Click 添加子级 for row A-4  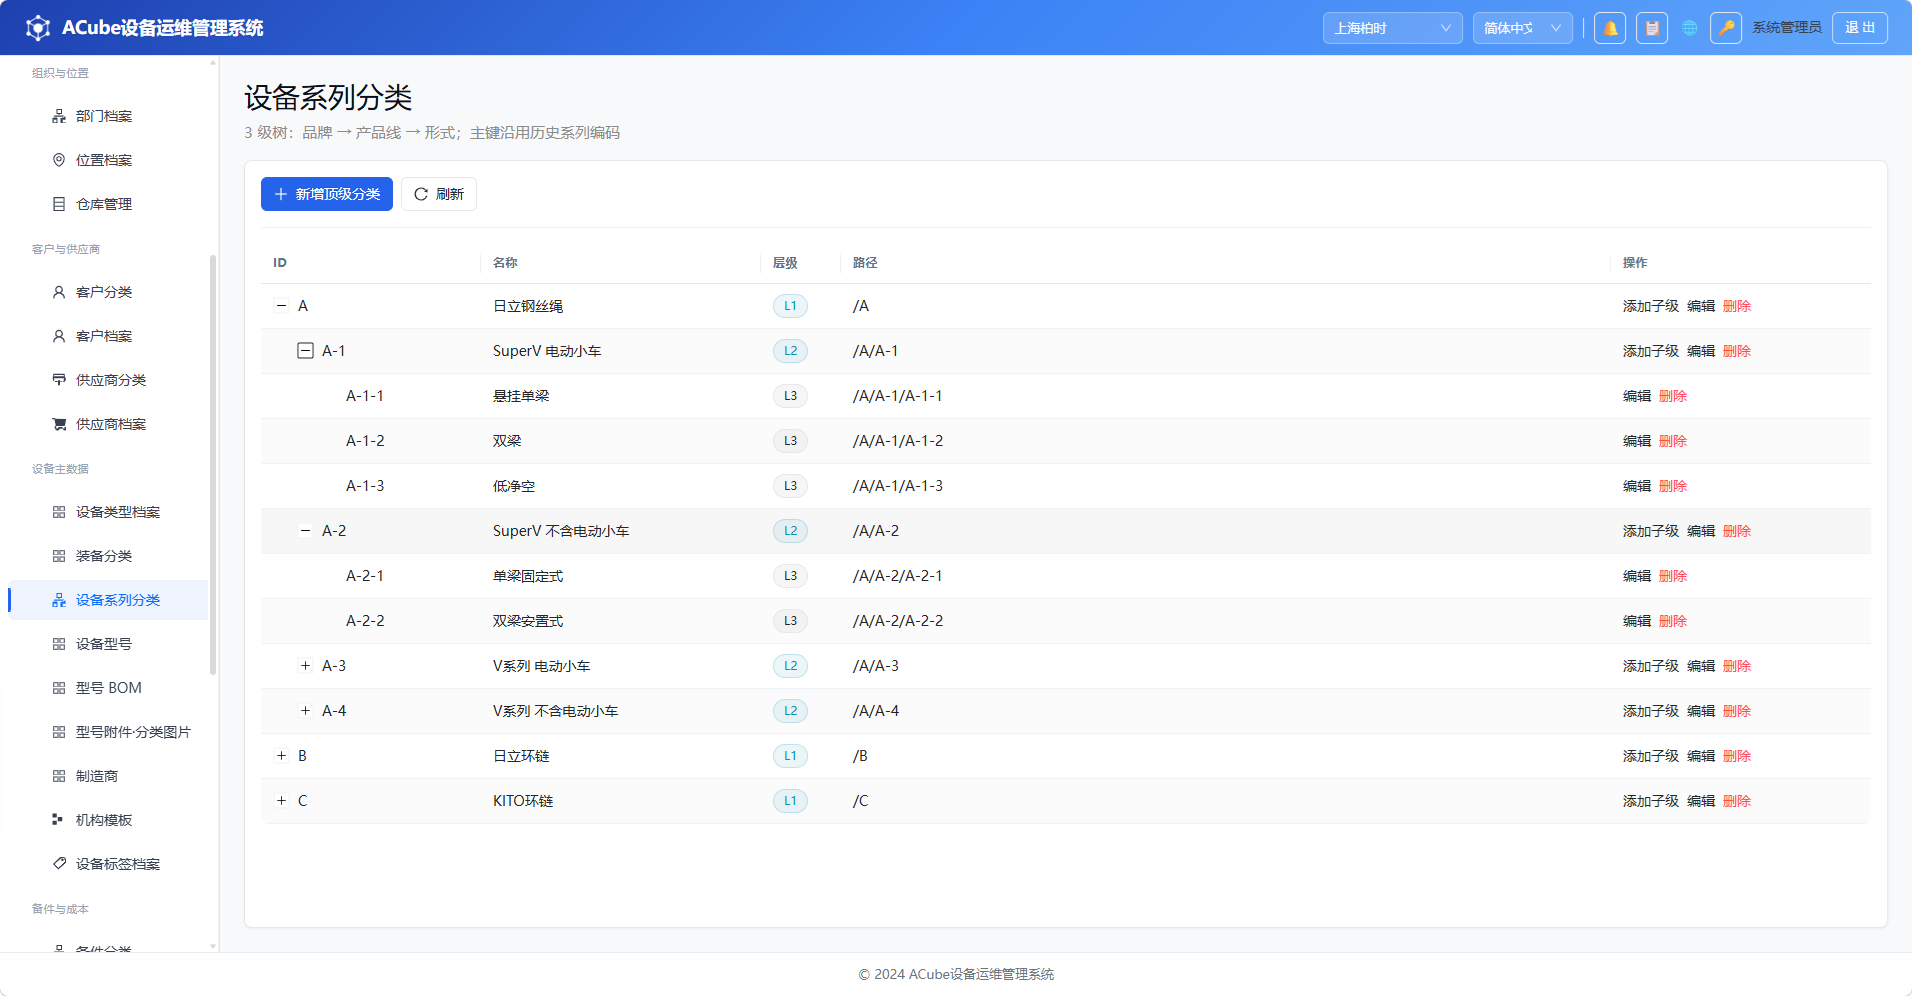tap(1651, 711)
